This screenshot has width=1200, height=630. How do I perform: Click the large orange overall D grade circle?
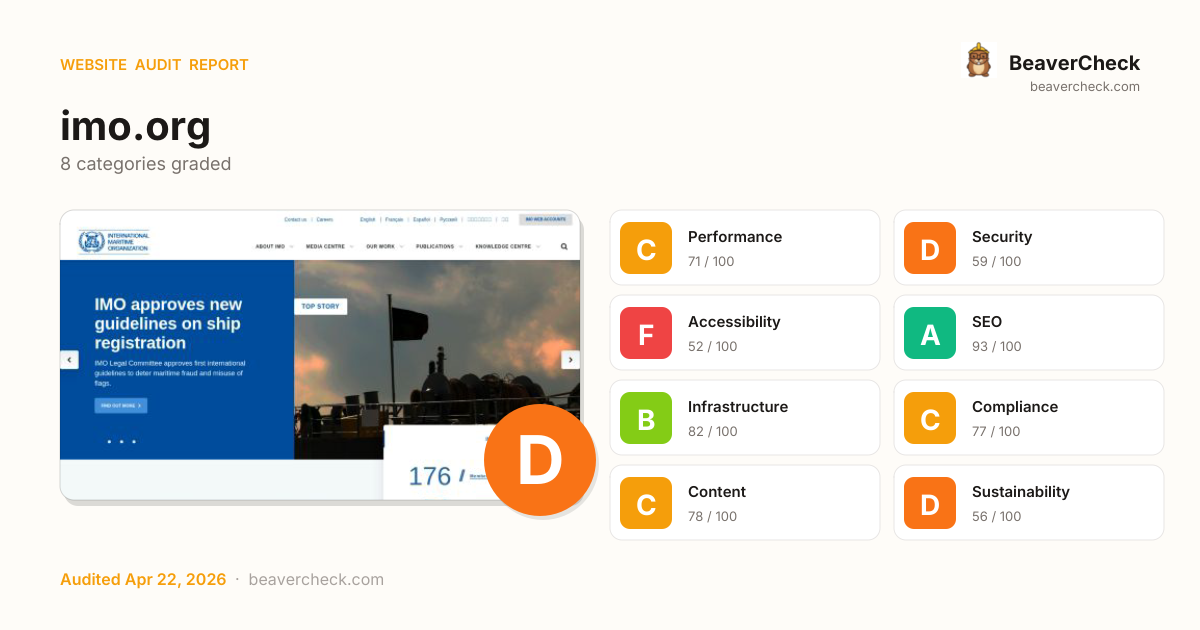point(539,460)
